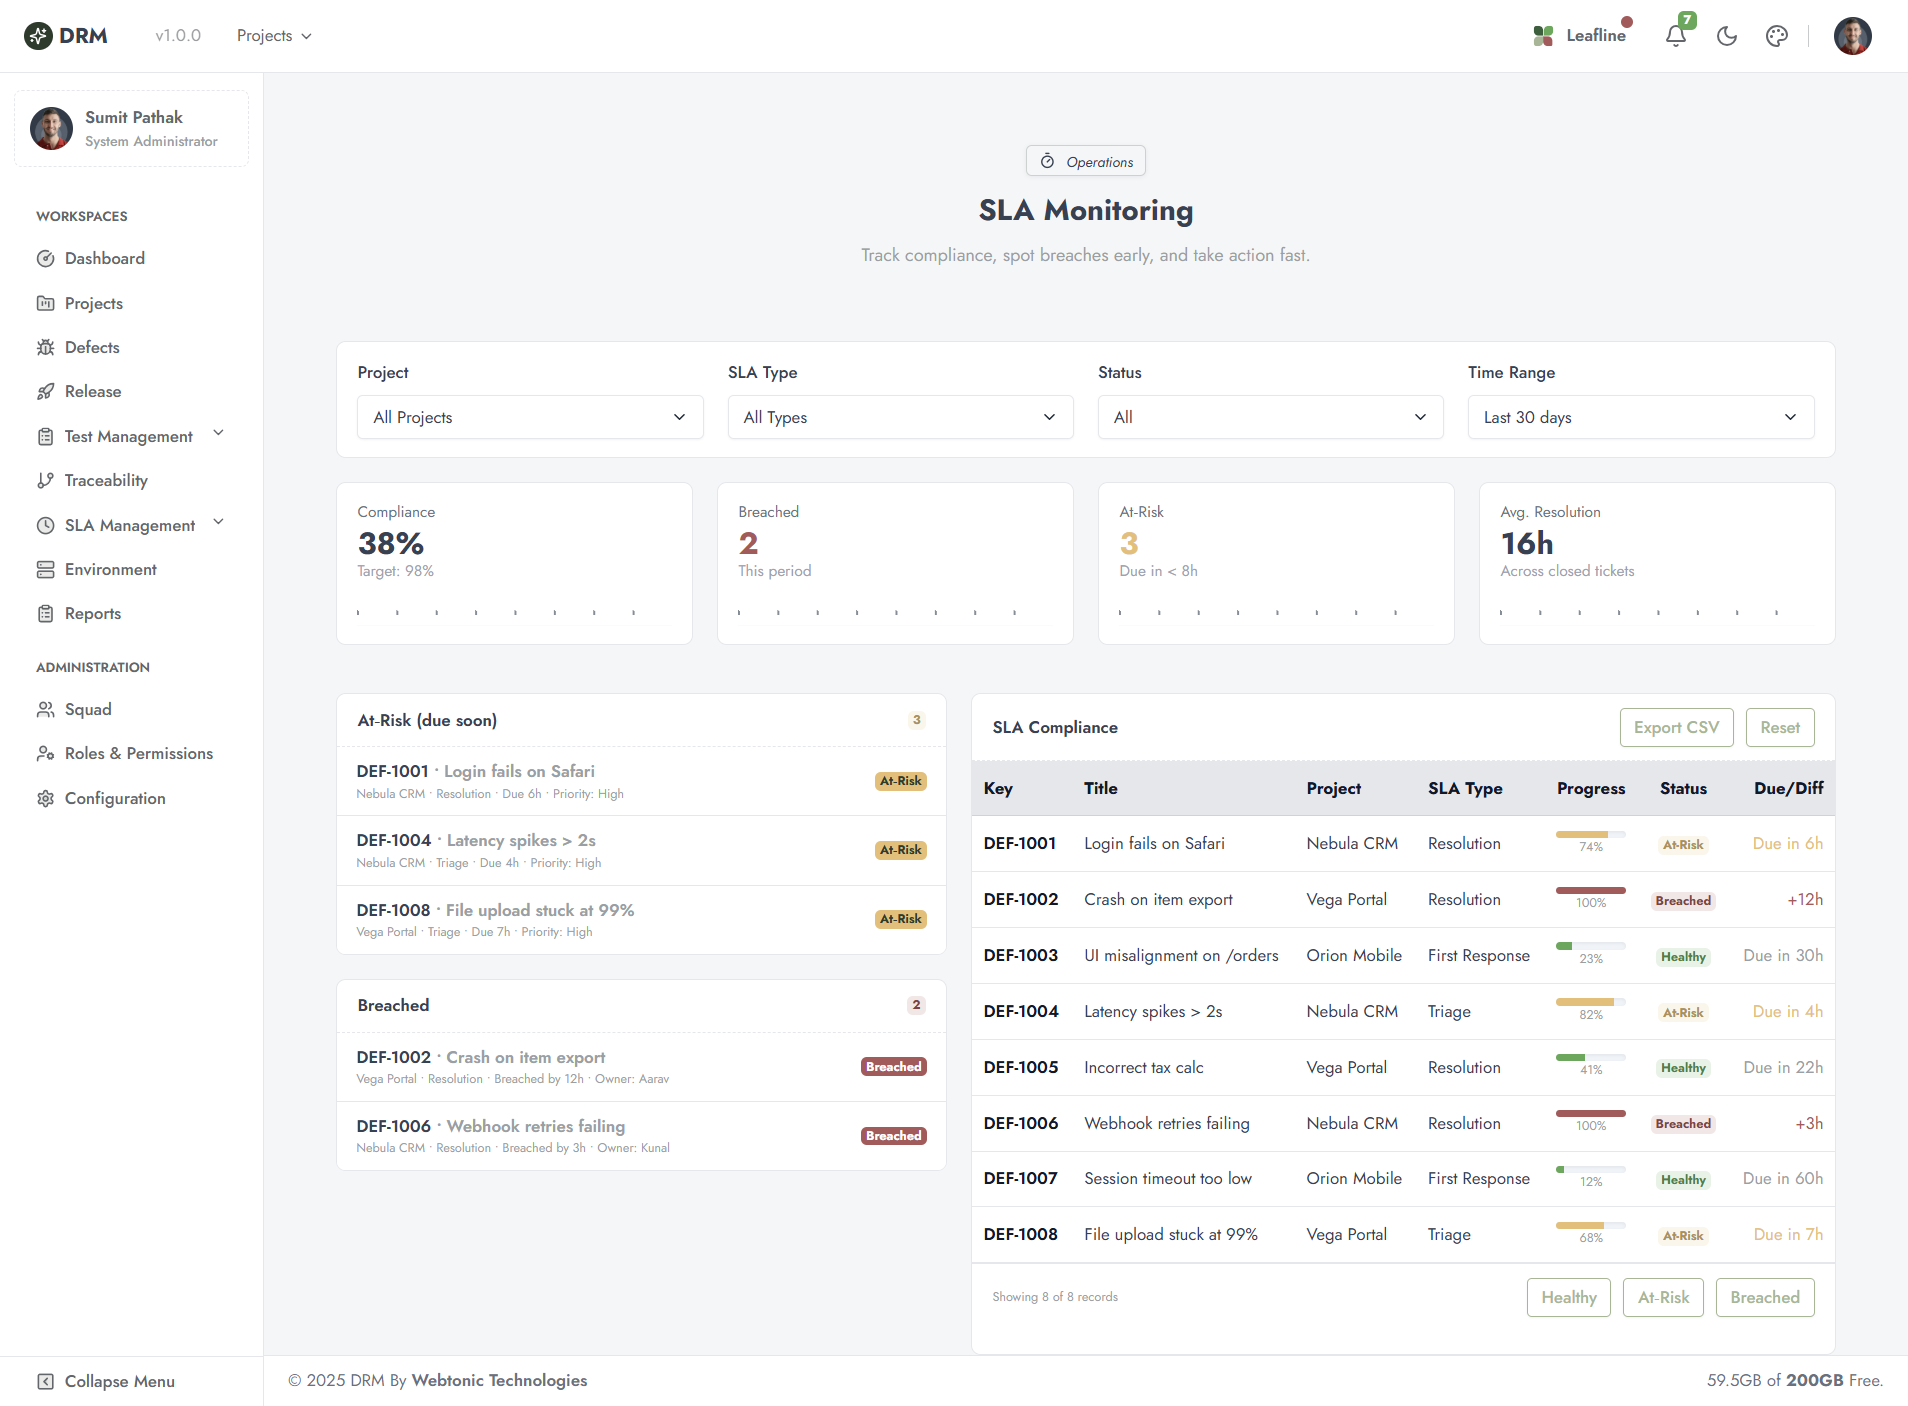Image resolution: width=1908 pixels, height=1406 pixels.
Task: Open Roles & Permissions settings
Action: (137, 753)
